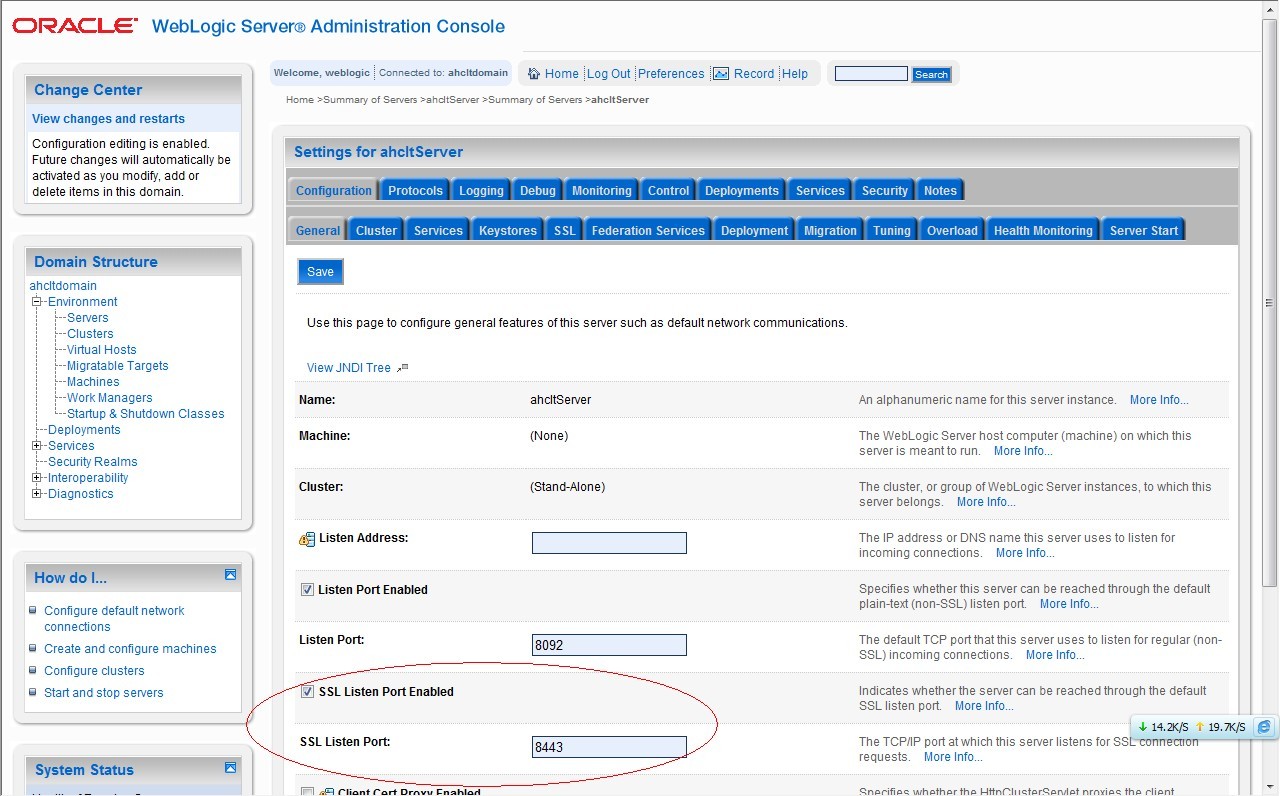Open the Tuning sub-tab
This screenshot has height=796, width=1280.
pyautogui.click(x=891, y=231)
